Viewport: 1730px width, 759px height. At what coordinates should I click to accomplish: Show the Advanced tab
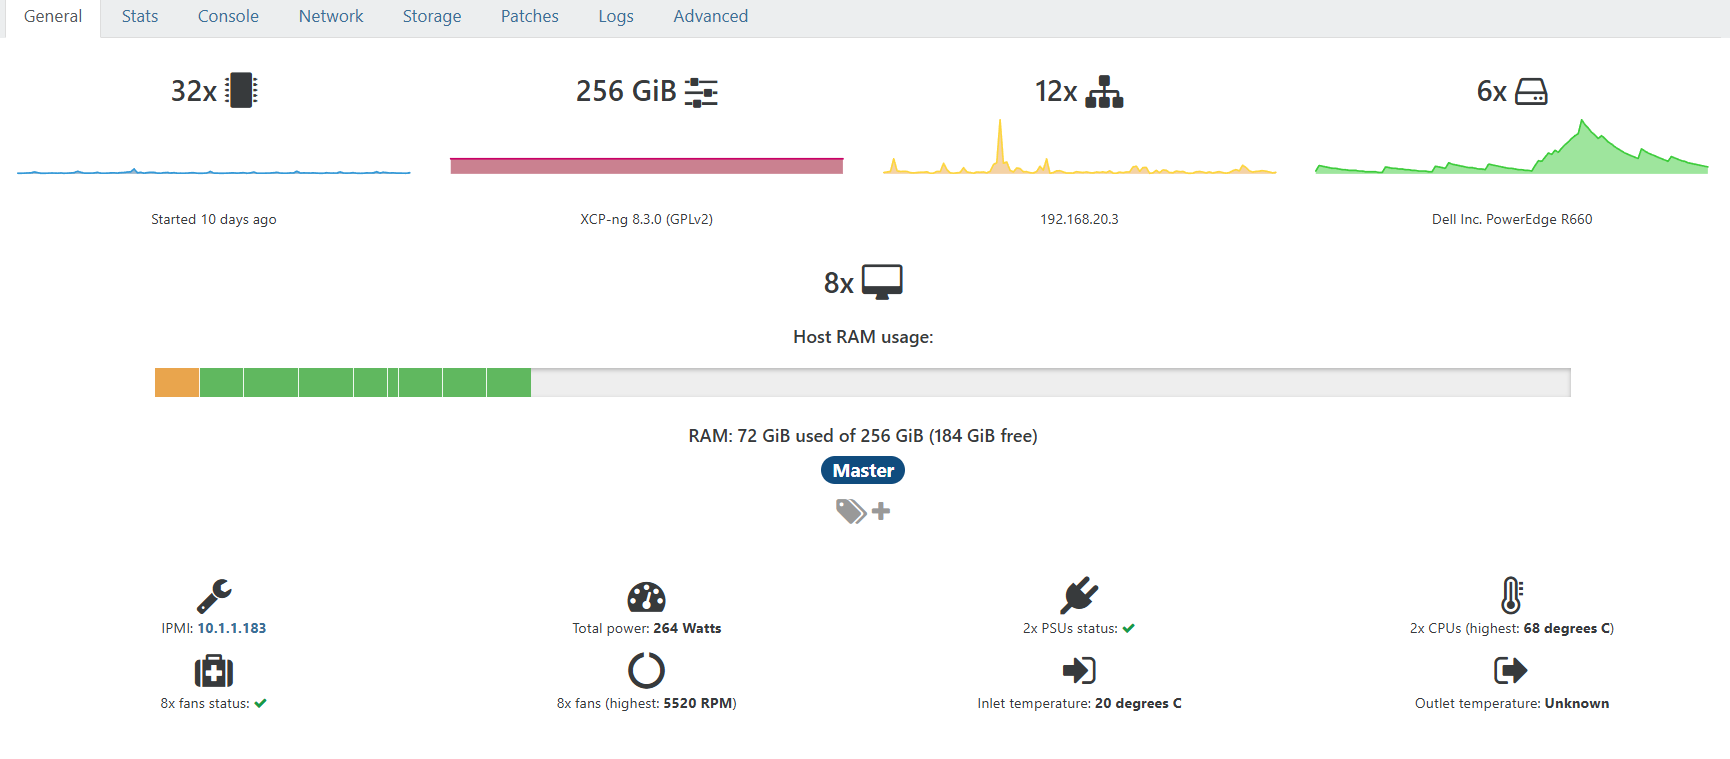click(710, 17)
